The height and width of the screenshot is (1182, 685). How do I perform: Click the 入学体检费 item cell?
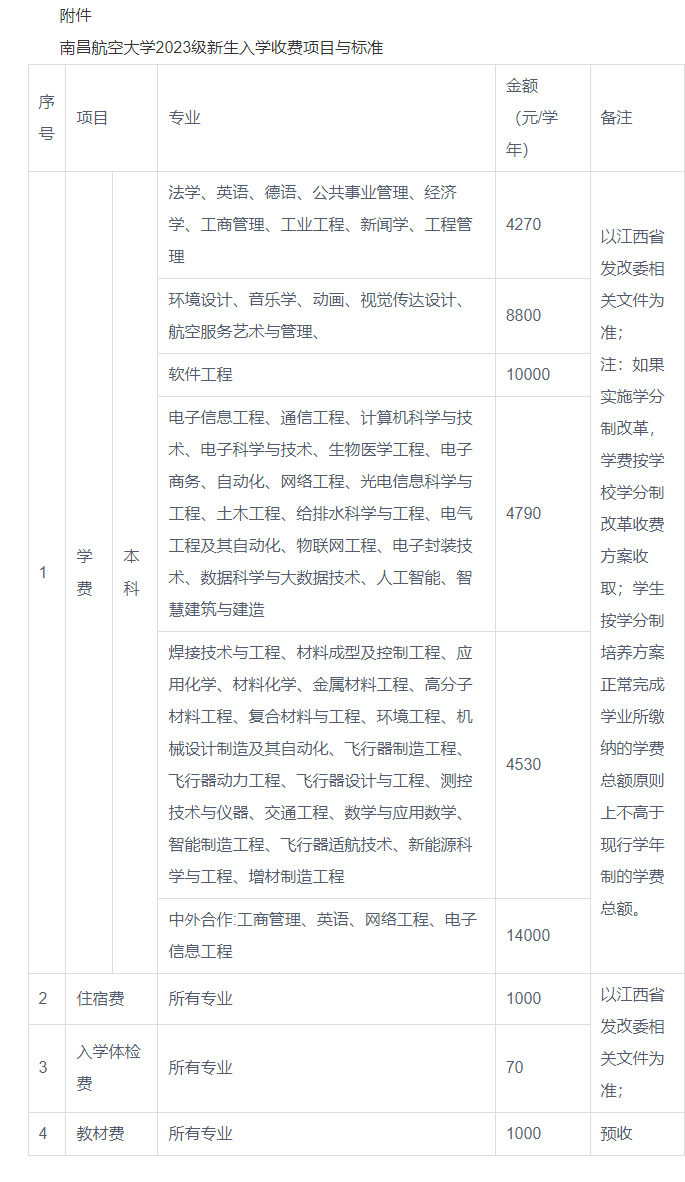[x=112, y=1068]
